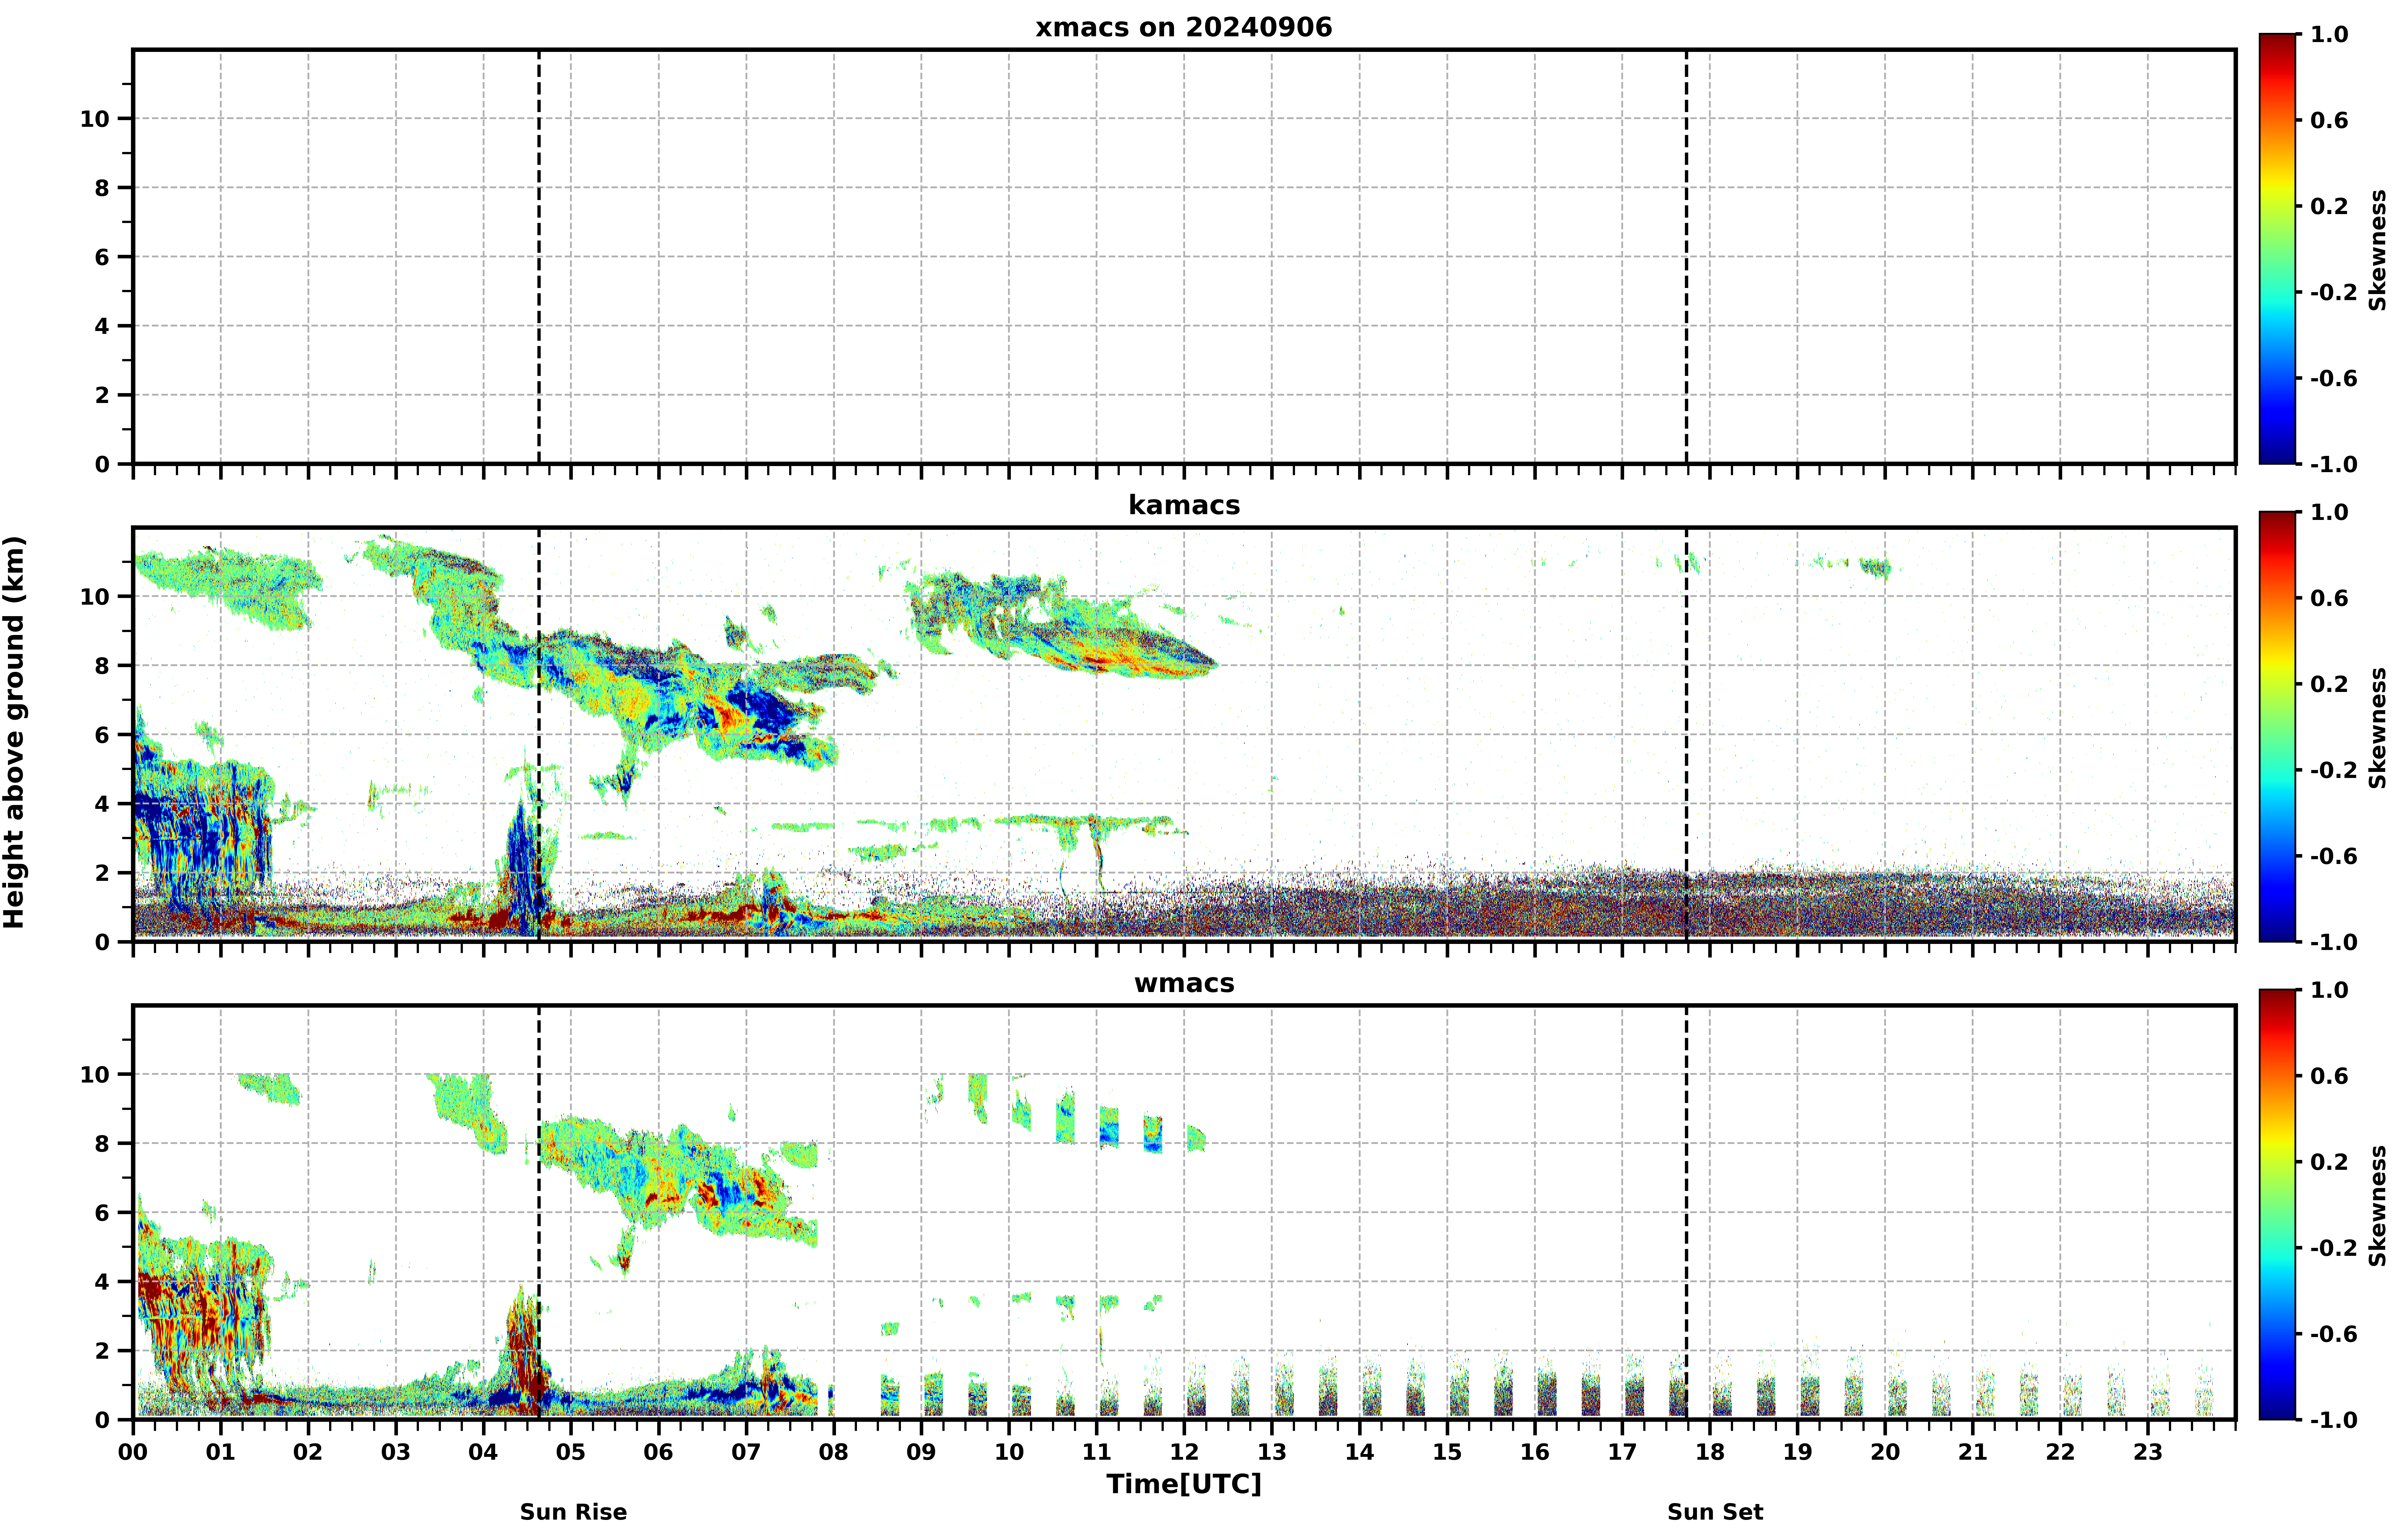Click the '12' time tick label
Screen dimensions: 2404x1540
[1184, 1452]
